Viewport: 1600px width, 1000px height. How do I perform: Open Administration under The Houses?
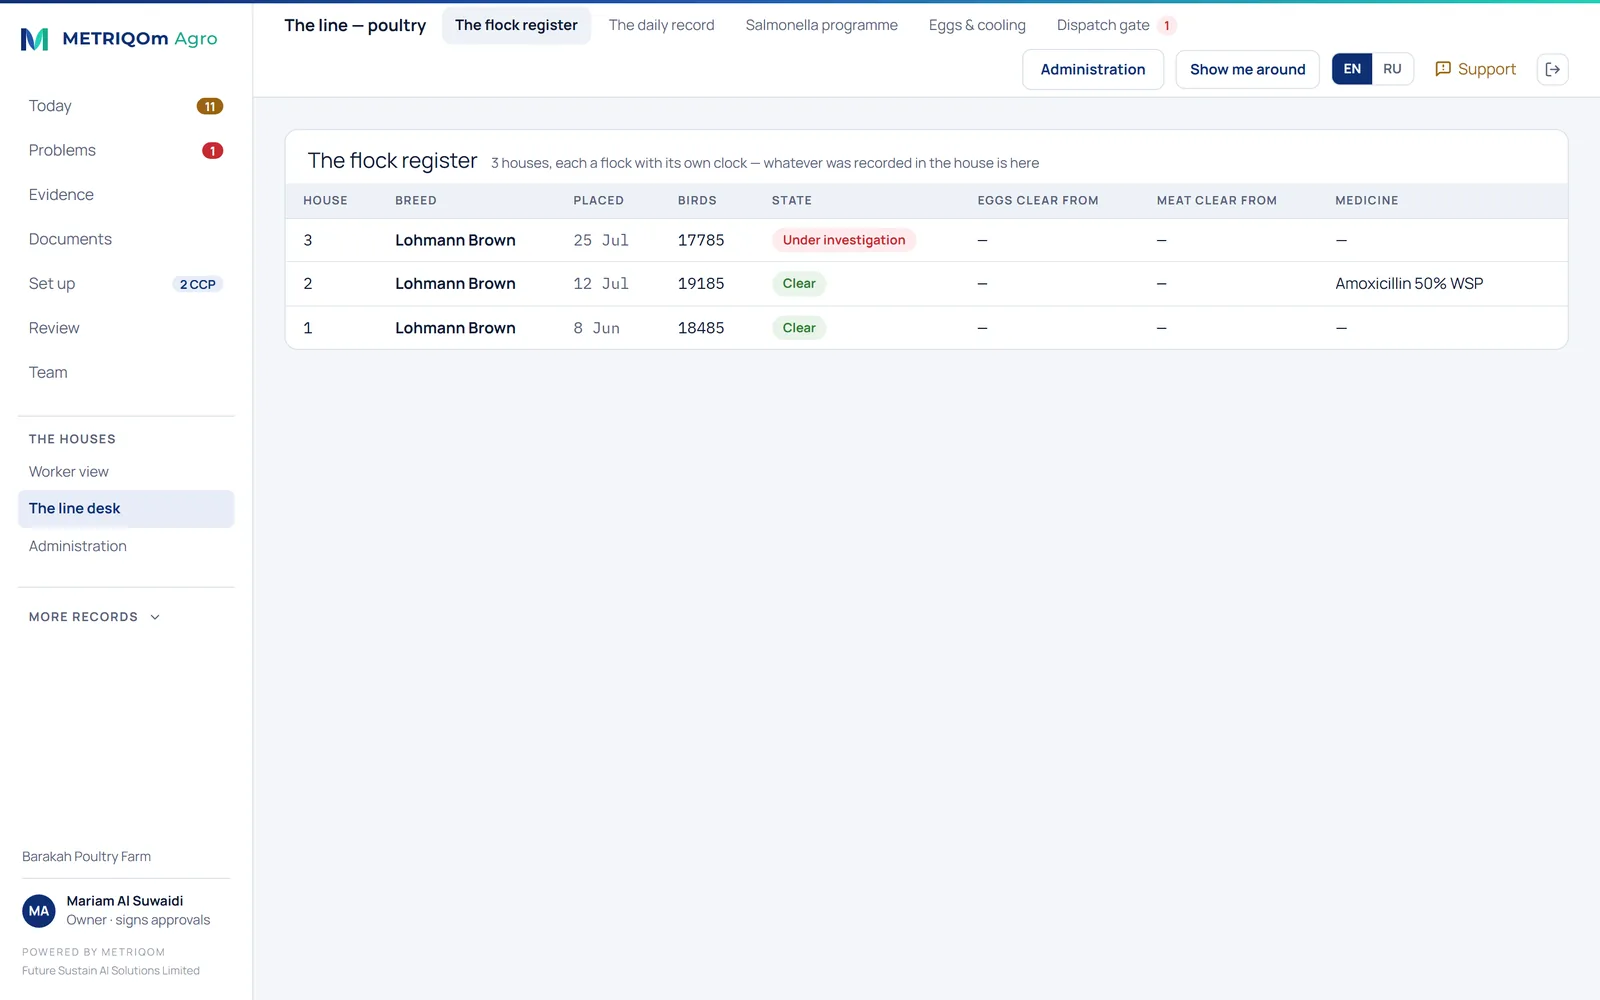pyautogui.click(x=126, y=546)
